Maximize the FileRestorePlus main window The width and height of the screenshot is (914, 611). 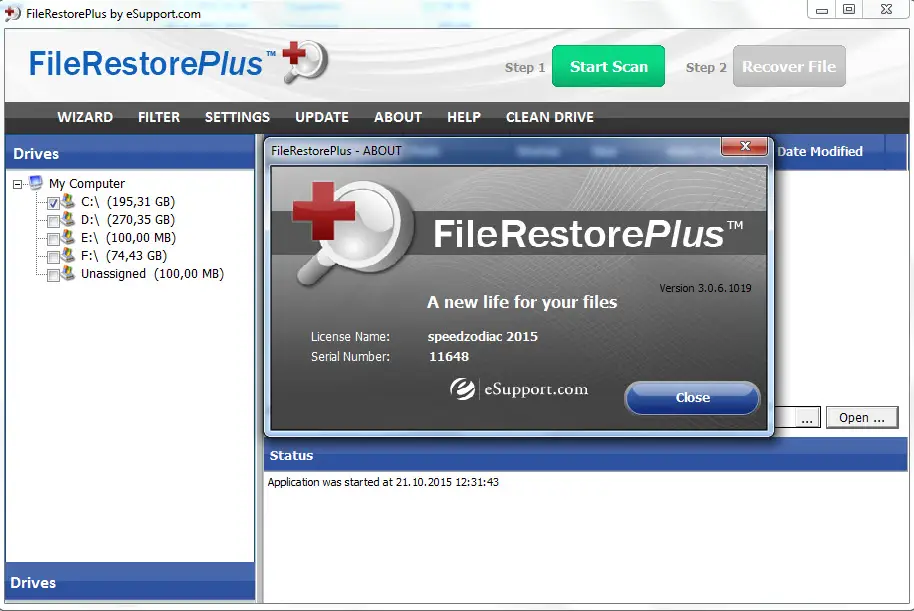point(849,10)
